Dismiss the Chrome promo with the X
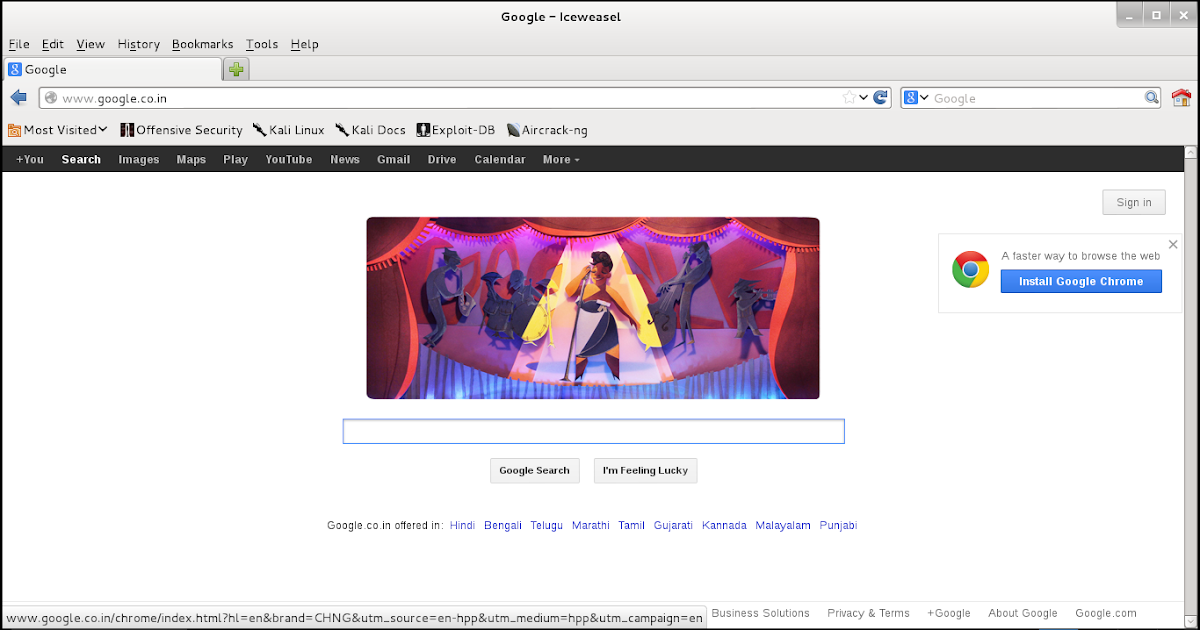Image resolution: width=1200 pixels, height=630 pixels. click(x=1173, y=244)
